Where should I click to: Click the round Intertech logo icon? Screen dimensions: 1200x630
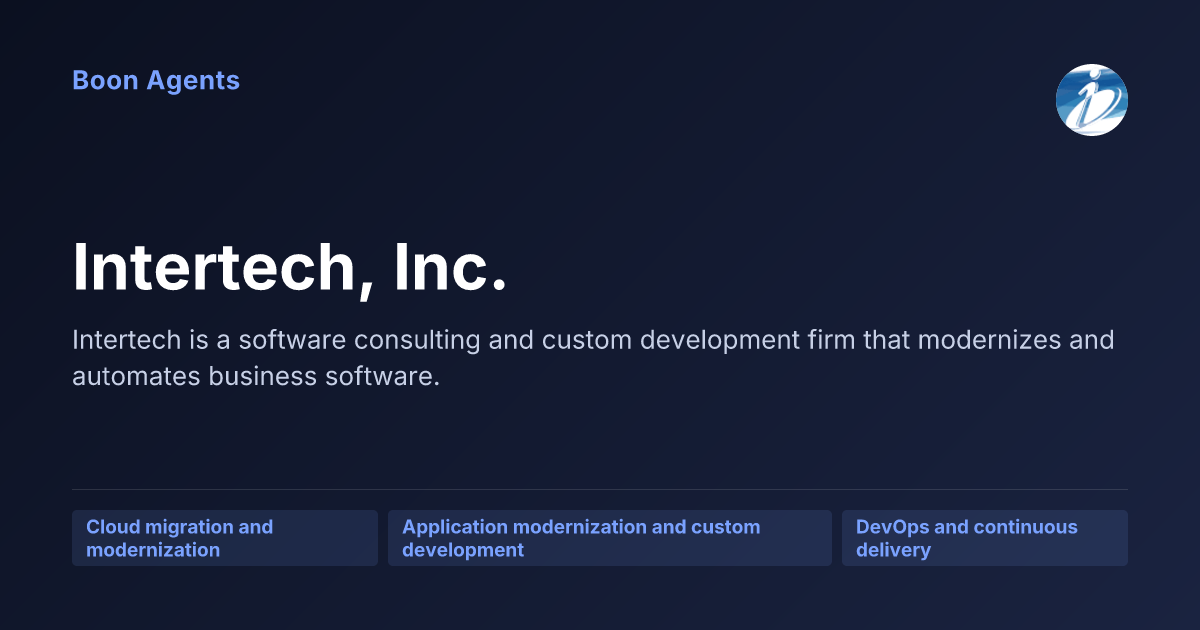(x=1092, y=100)
